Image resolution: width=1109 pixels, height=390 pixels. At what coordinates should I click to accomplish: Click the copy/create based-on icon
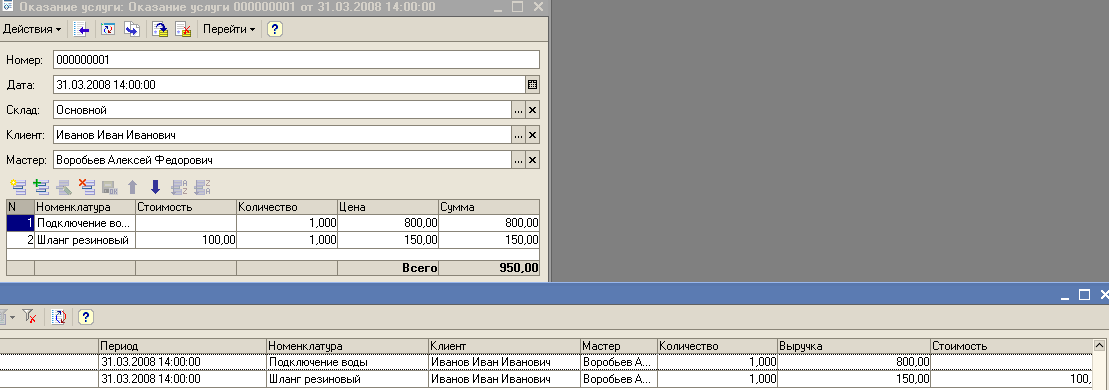coord(132,29)
